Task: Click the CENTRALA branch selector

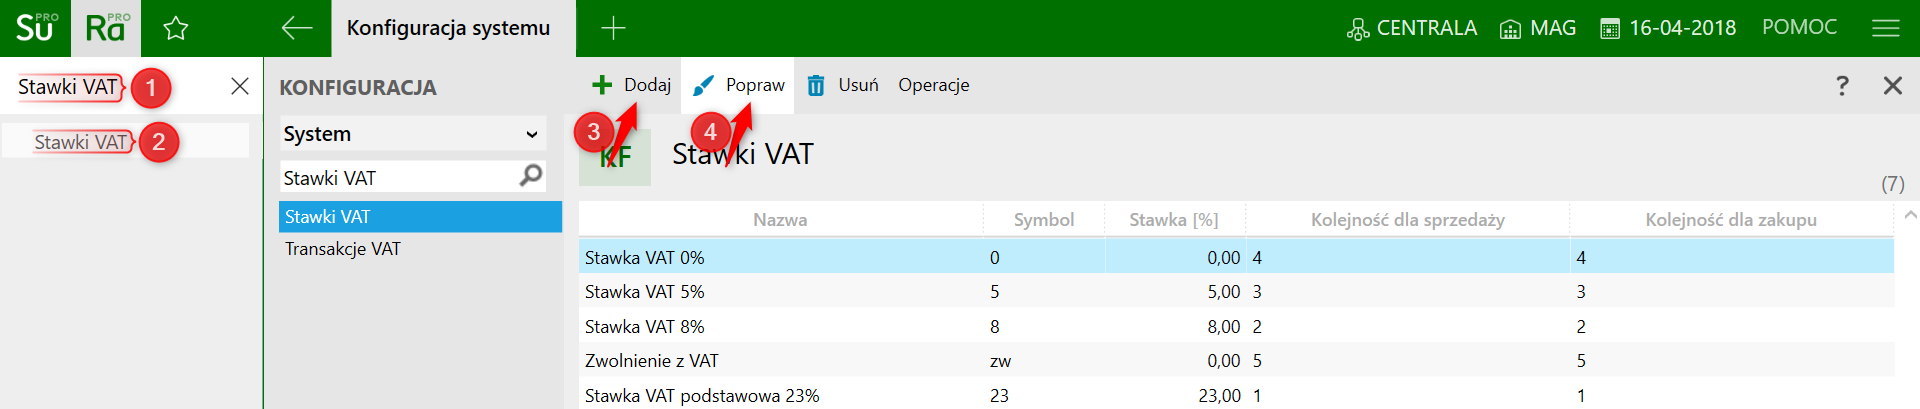Action: point(1412,28)
